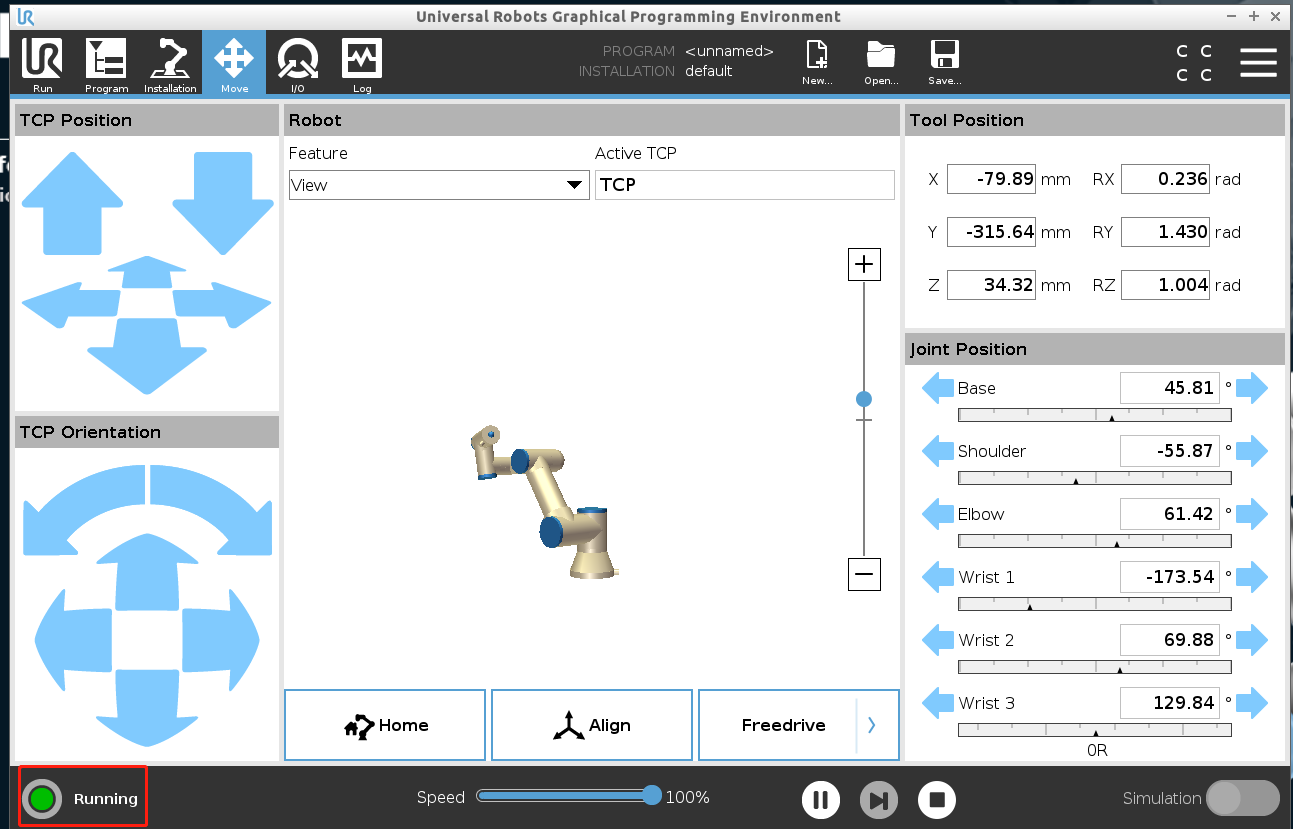Click the Active TCP field

point(745,185)
